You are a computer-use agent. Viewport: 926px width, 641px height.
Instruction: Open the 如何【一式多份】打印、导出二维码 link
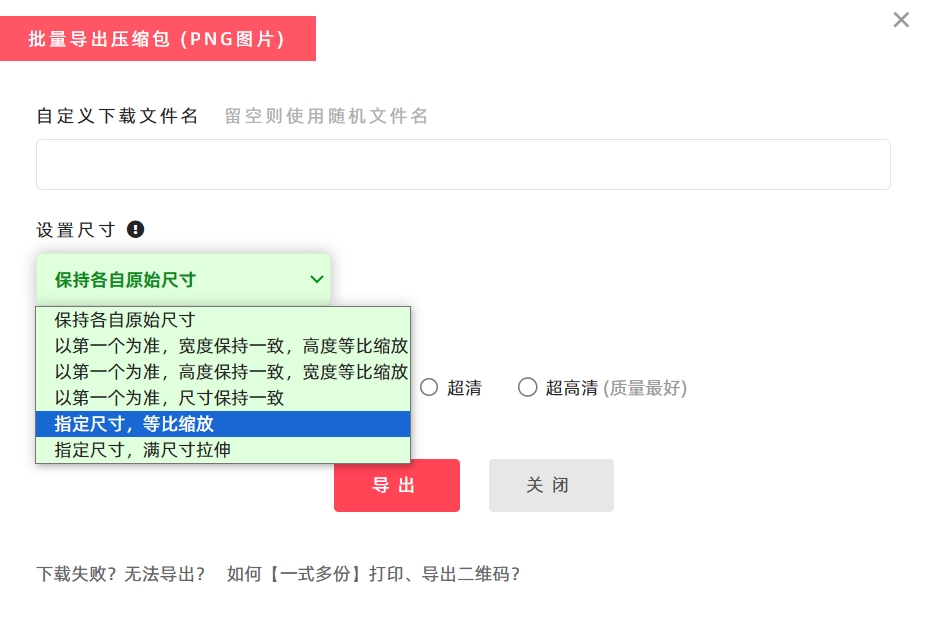pyautogui.click(x=373, y=574)
